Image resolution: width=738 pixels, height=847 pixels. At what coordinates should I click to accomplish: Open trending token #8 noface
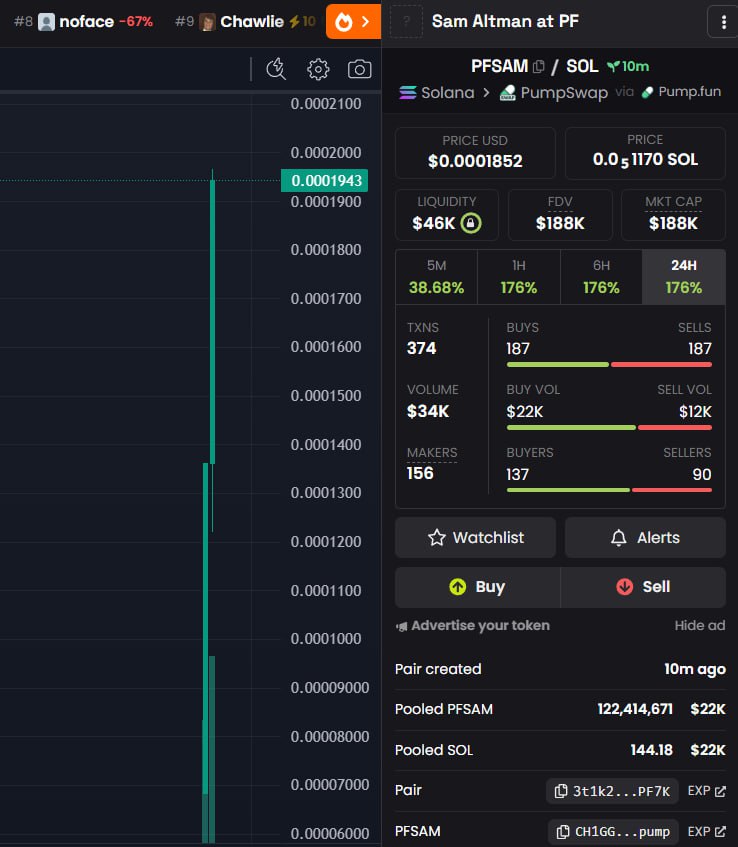pyautogui.click(x=84, y=22)
